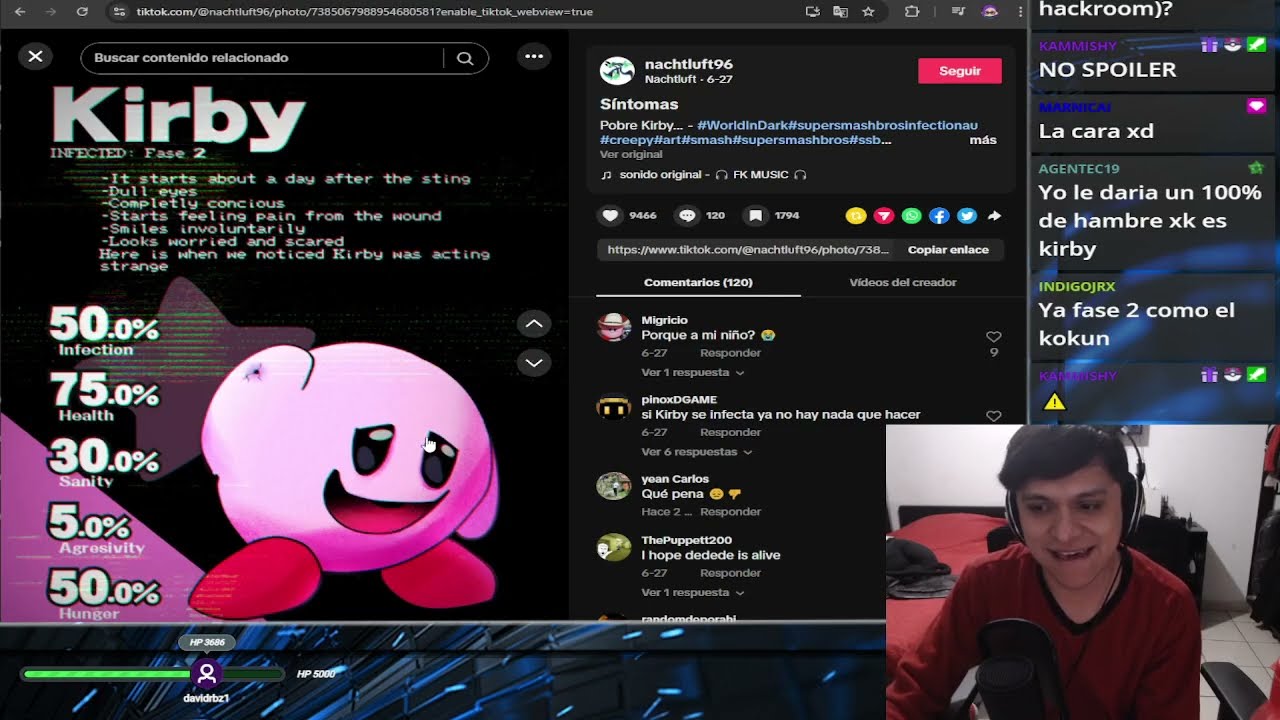This screenshot has width=1280, height=720.
Task: Close the TikTok photo viewer with the X
Action: click(x=35, y=57)
